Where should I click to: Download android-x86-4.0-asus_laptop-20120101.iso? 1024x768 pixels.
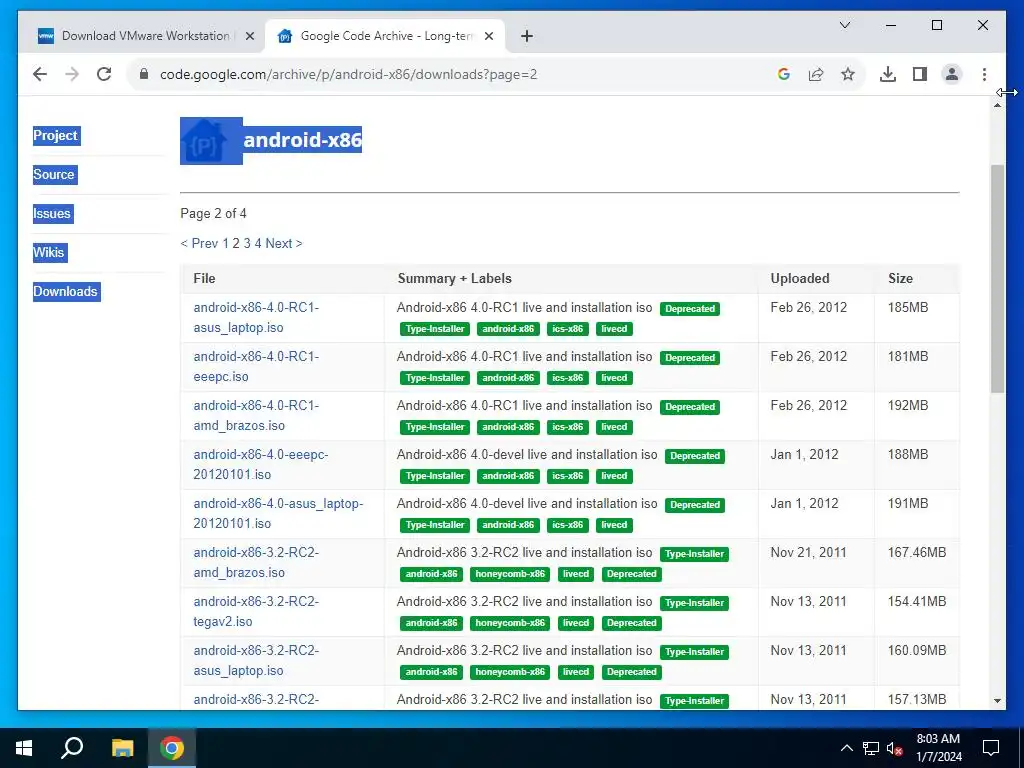(x=278, y=513)
